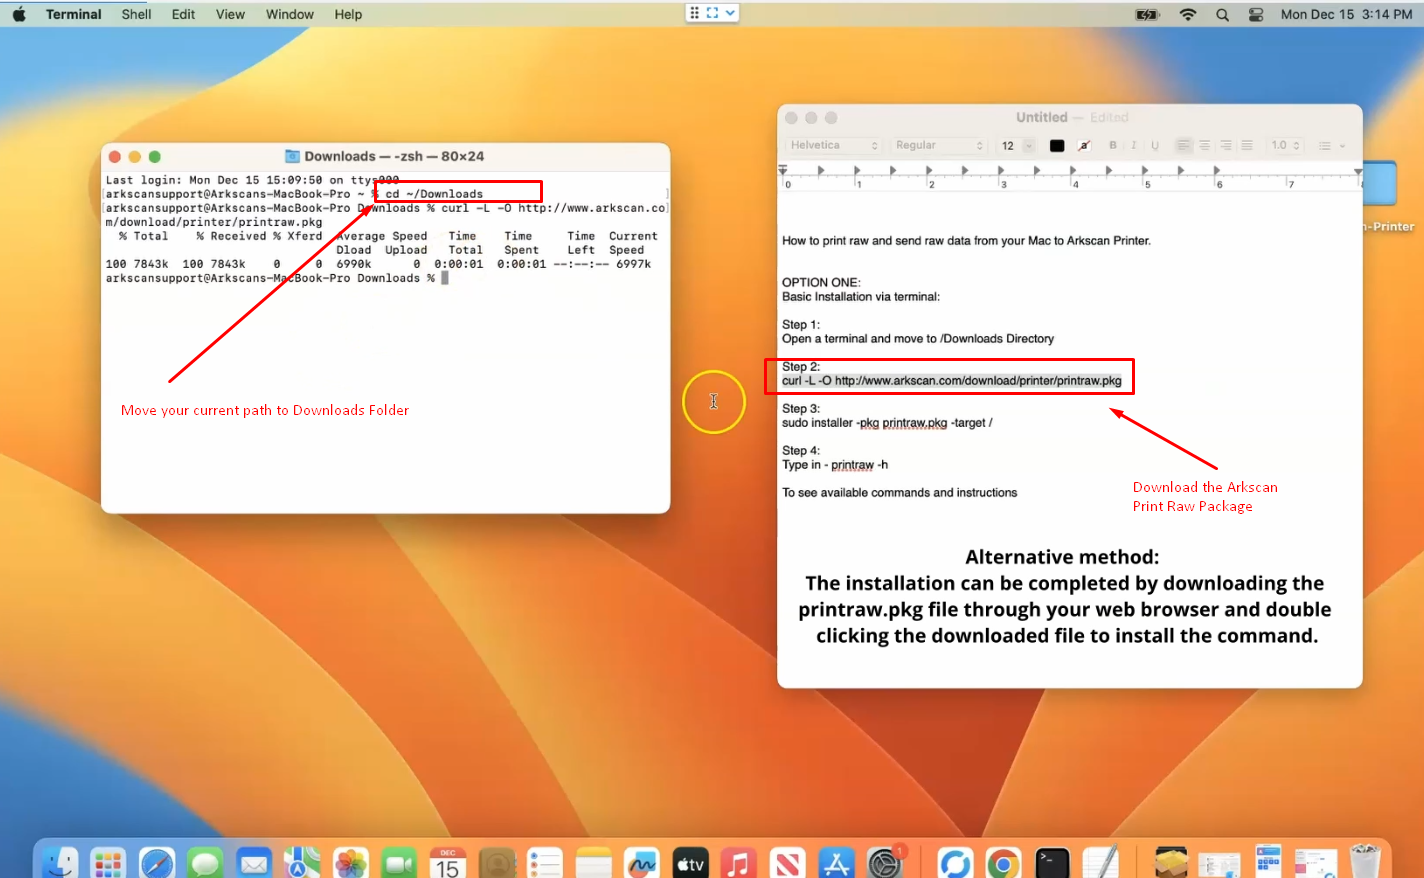The width and height of the screenshot is (1424, 878).
Task: Check Wi-Fi status in the menu bar
Action: 1188,14
